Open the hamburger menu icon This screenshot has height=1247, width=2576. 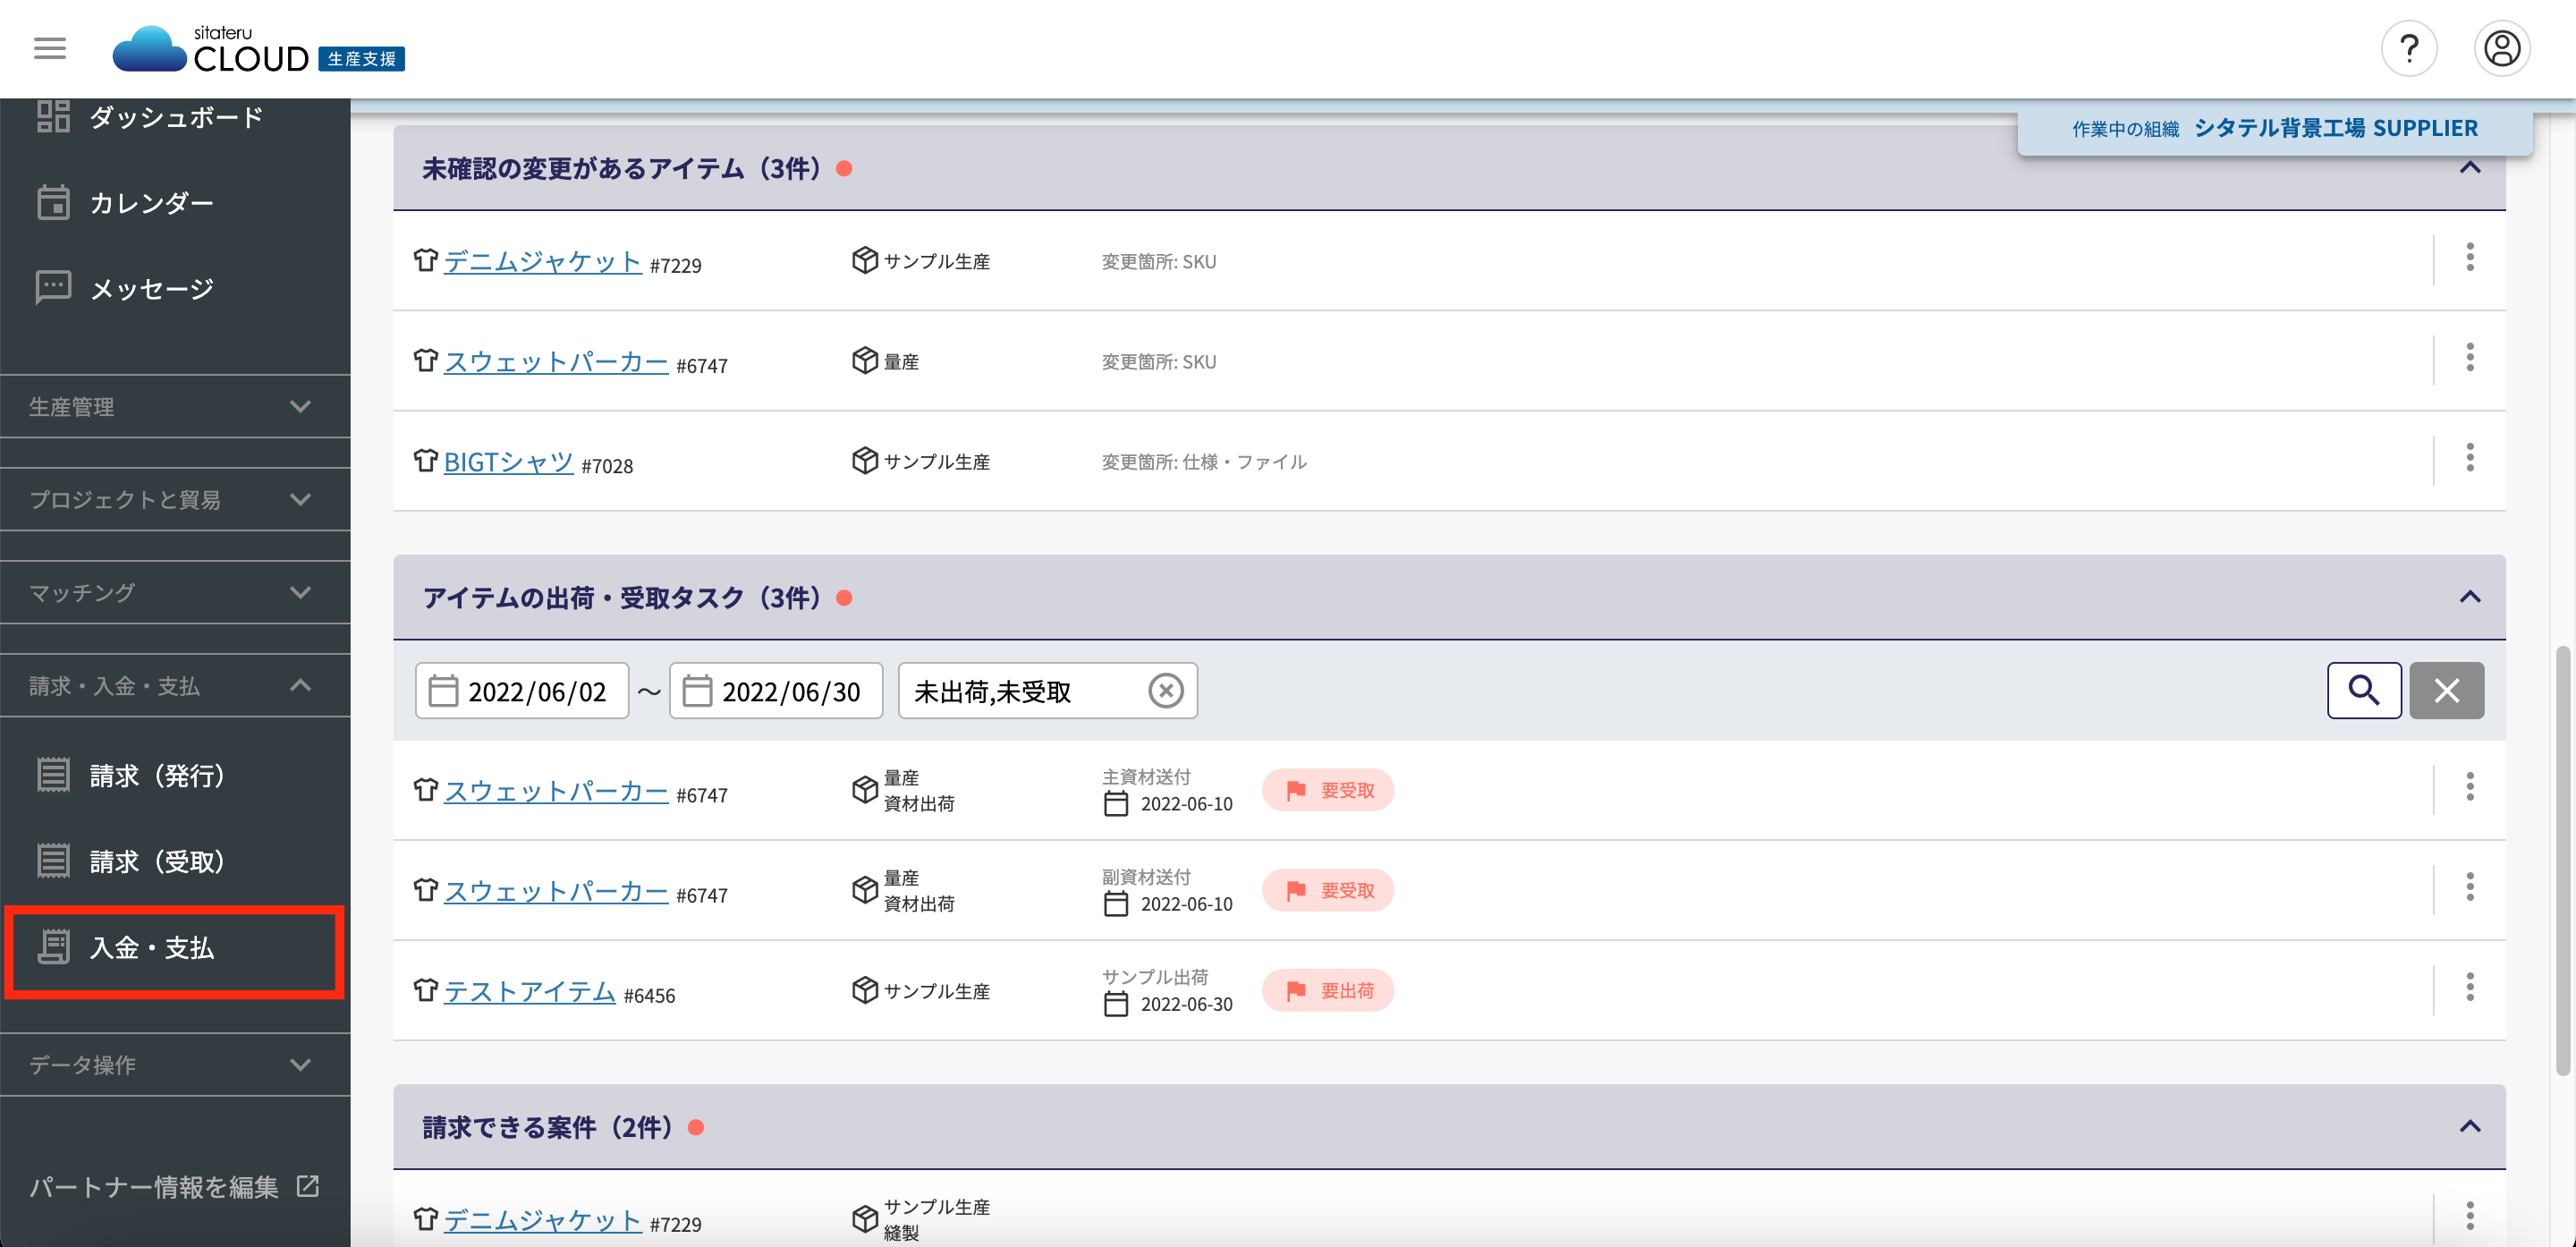point(50,48)
